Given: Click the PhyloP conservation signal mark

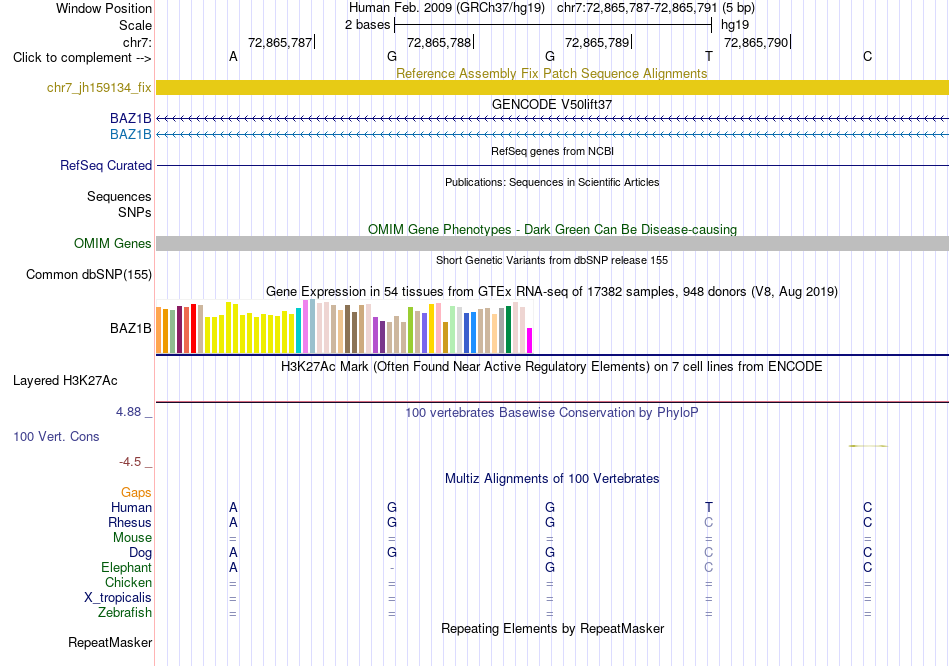Looking at the screenshot, I should (x=868, y=446).
